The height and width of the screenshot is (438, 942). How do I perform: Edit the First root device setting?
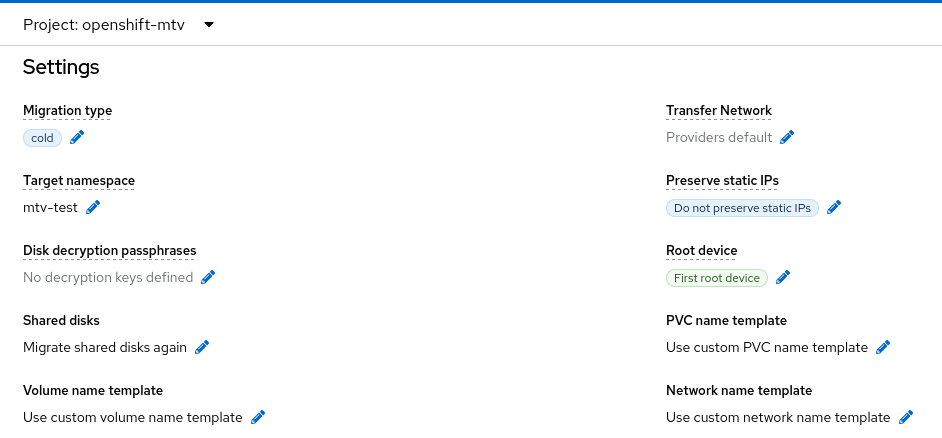click(x=783, y=277)
